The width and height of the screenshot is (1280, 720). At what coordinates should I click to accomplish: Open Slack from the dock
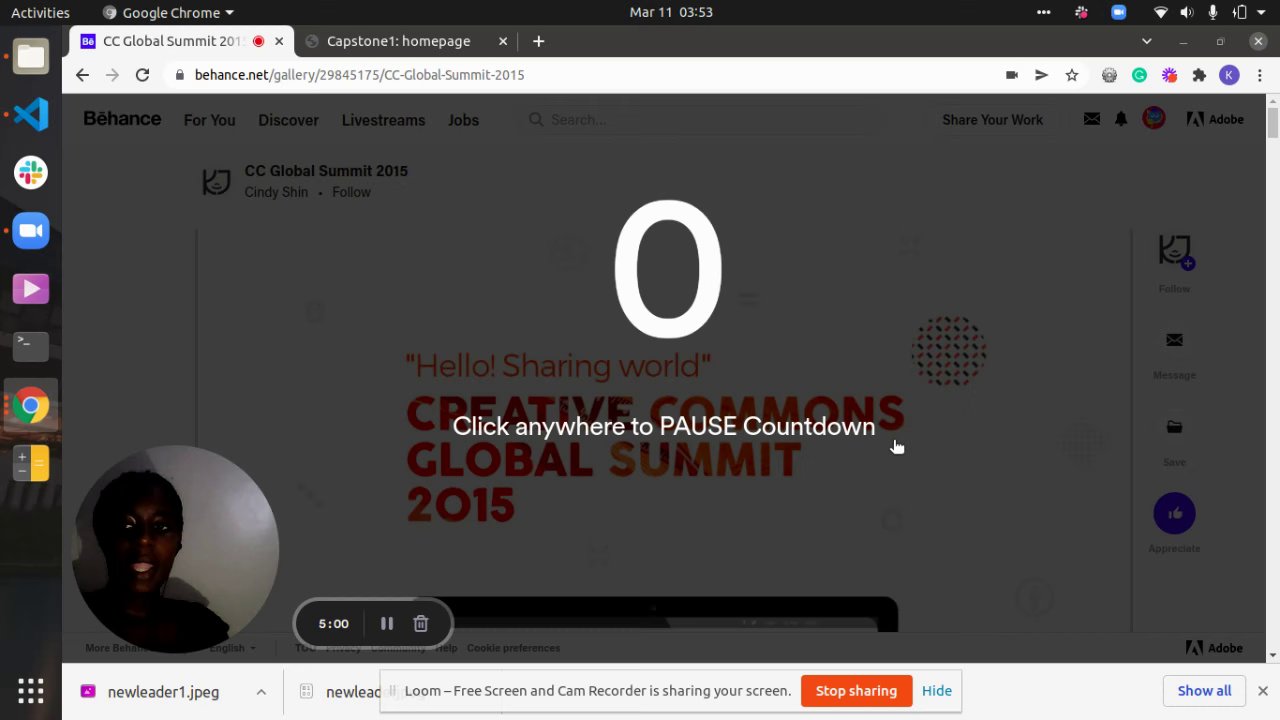click(31, 172)
